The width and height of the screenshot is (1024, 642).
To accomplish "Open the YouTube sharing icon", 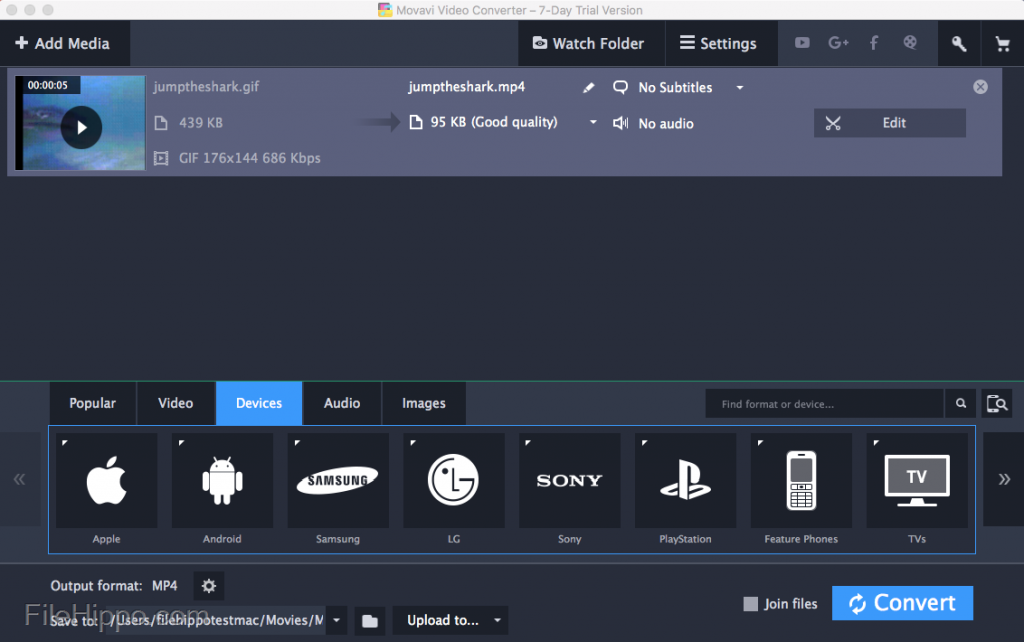I will click(x=802, y=43).
